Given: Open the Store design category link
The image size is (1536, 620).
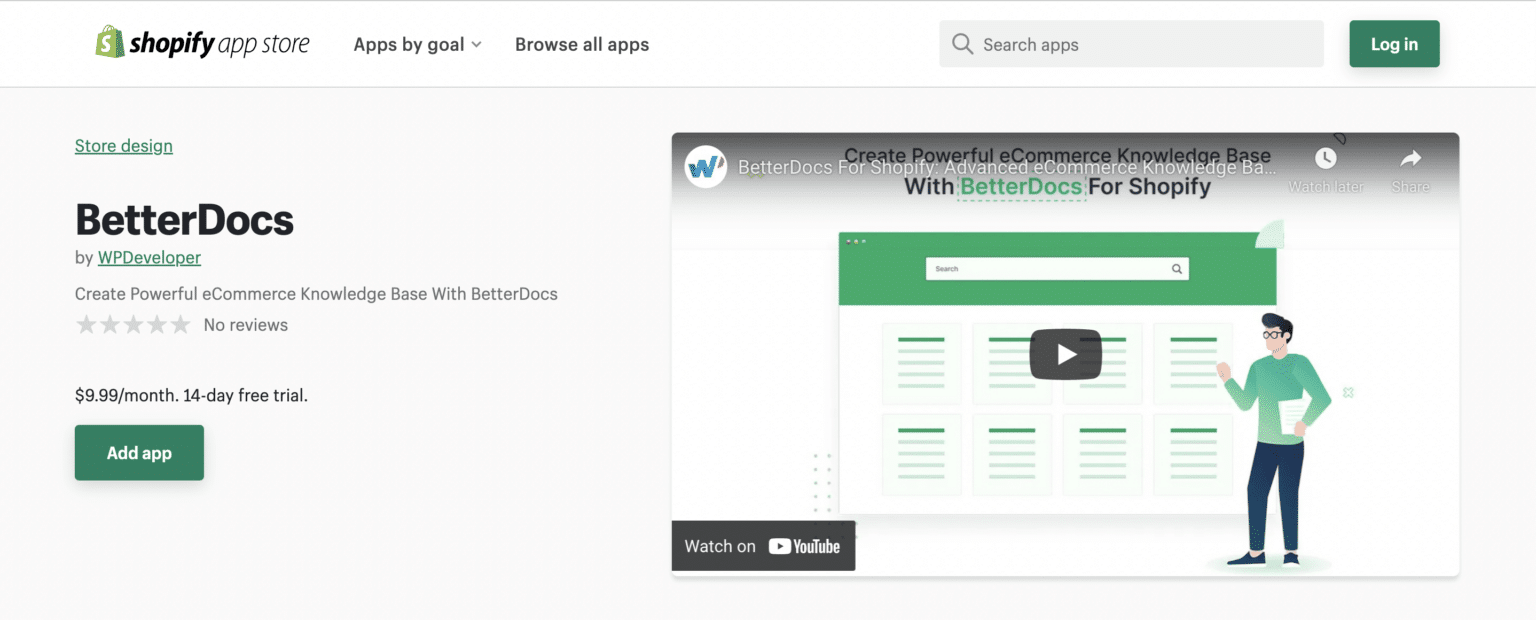Looking at the screenshot, I should coord(124,146).
